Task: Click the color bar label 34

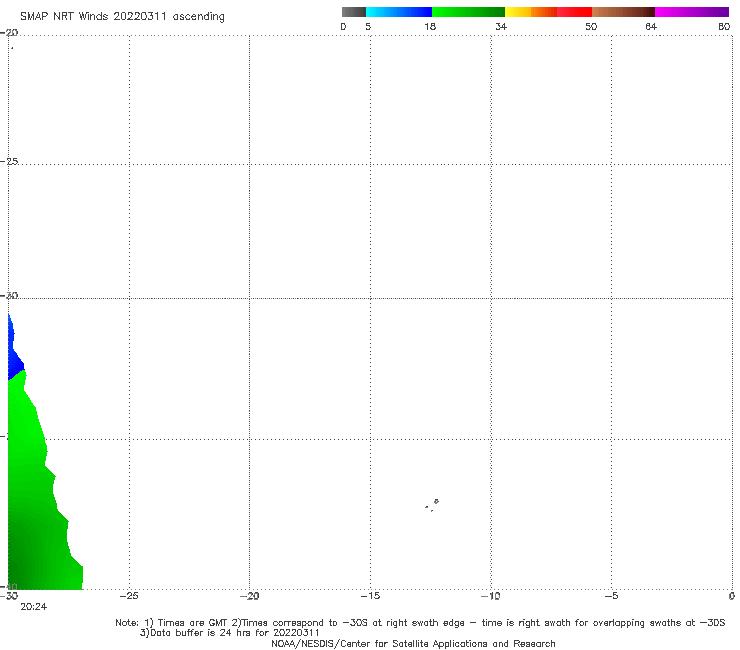Action: point(501,26)
